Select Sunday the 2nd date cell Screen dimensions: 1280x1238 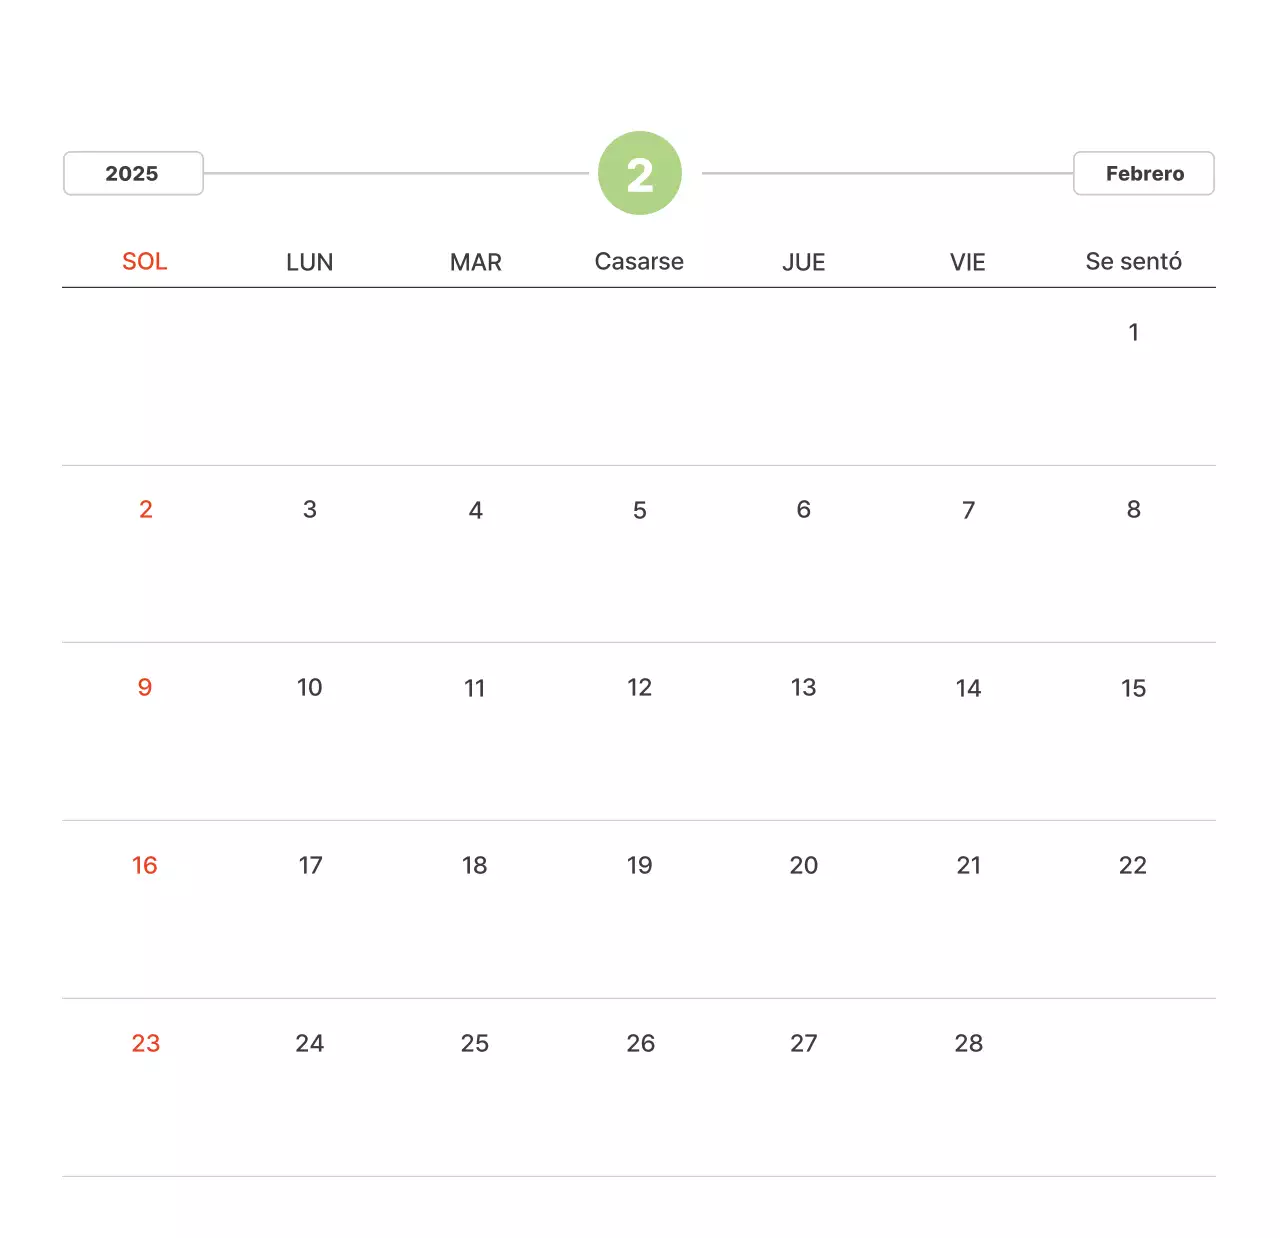point(146,510)
